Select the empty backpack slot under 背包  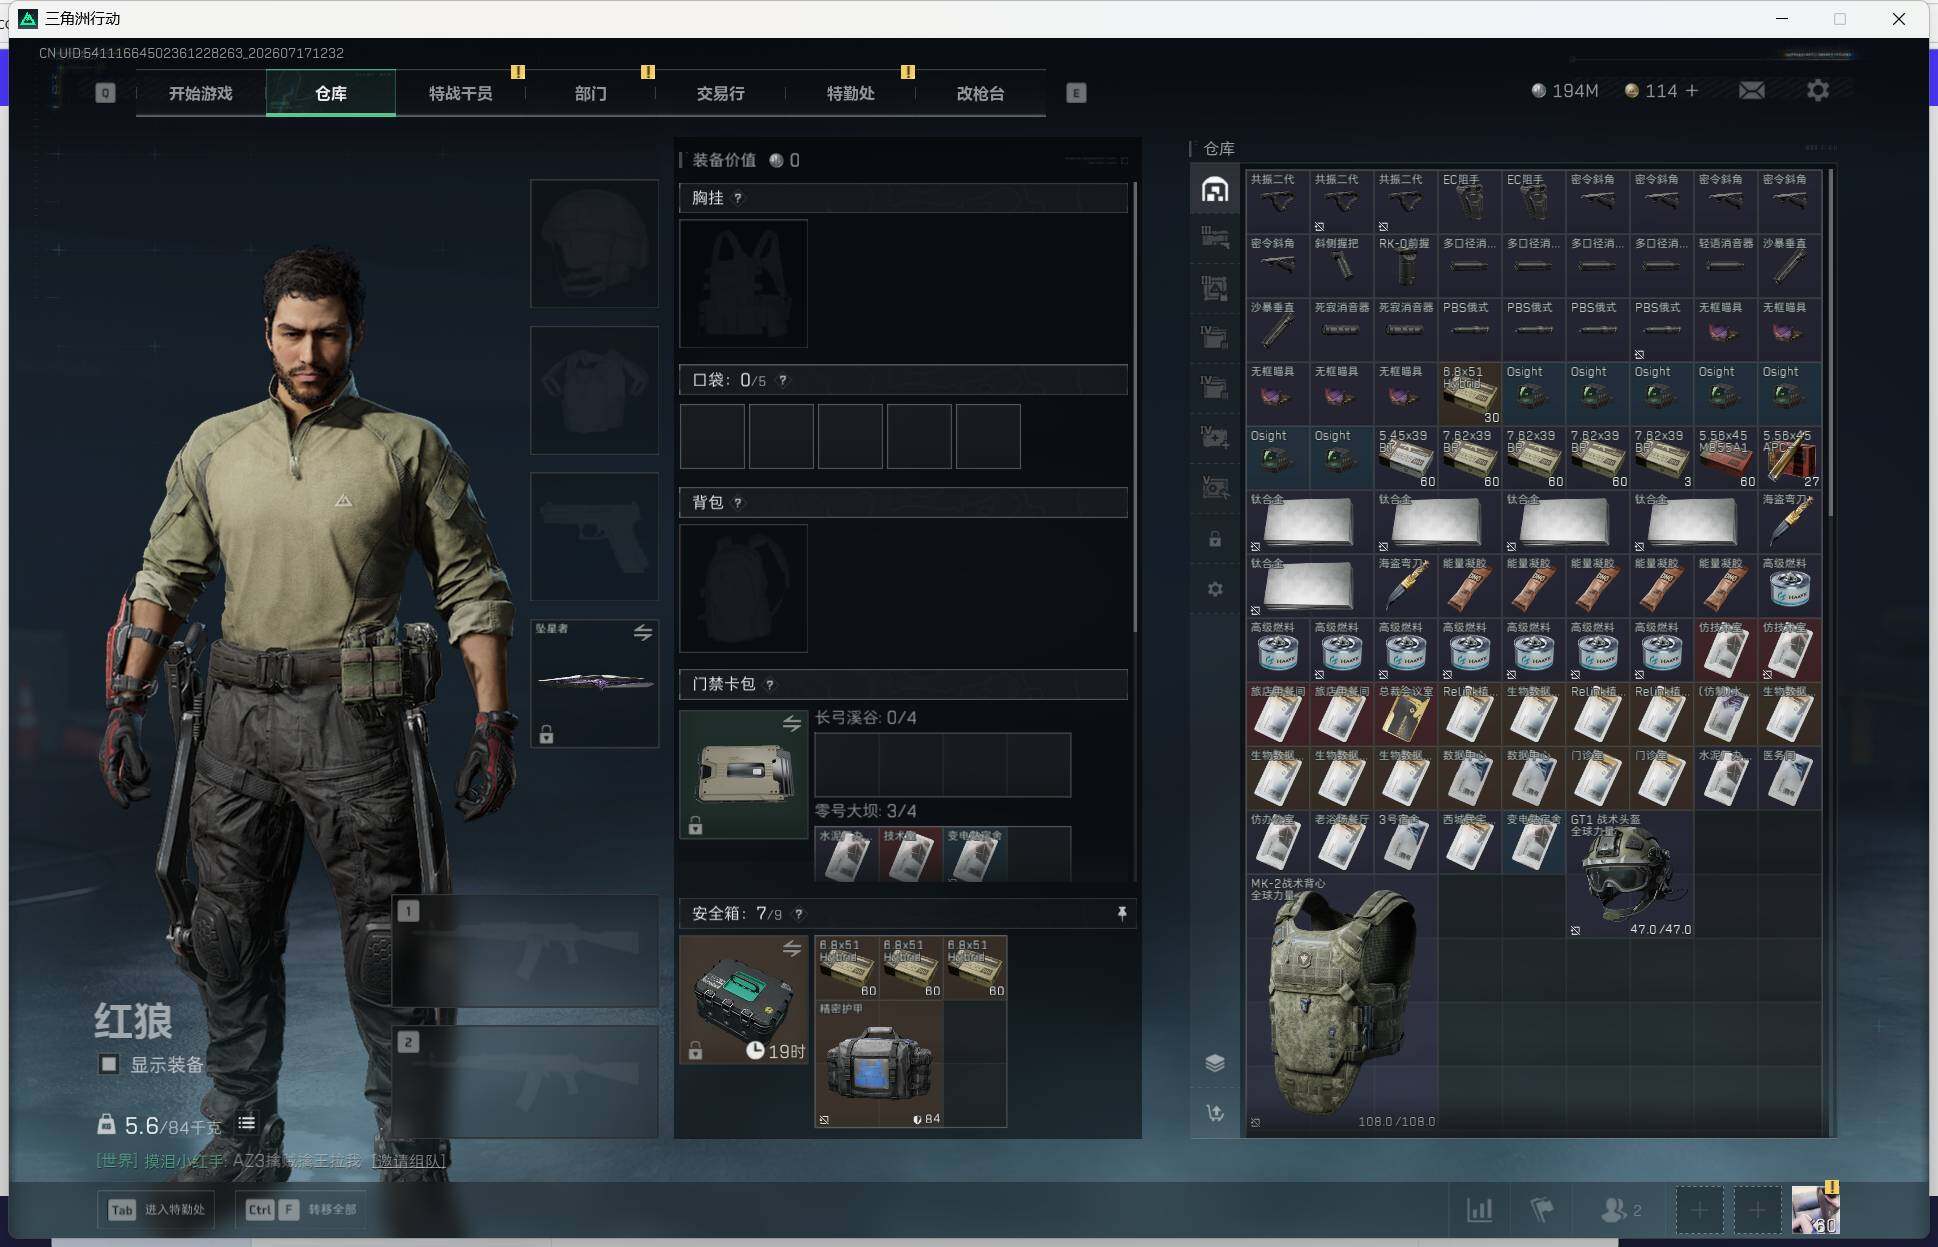(x=743, y=588)
